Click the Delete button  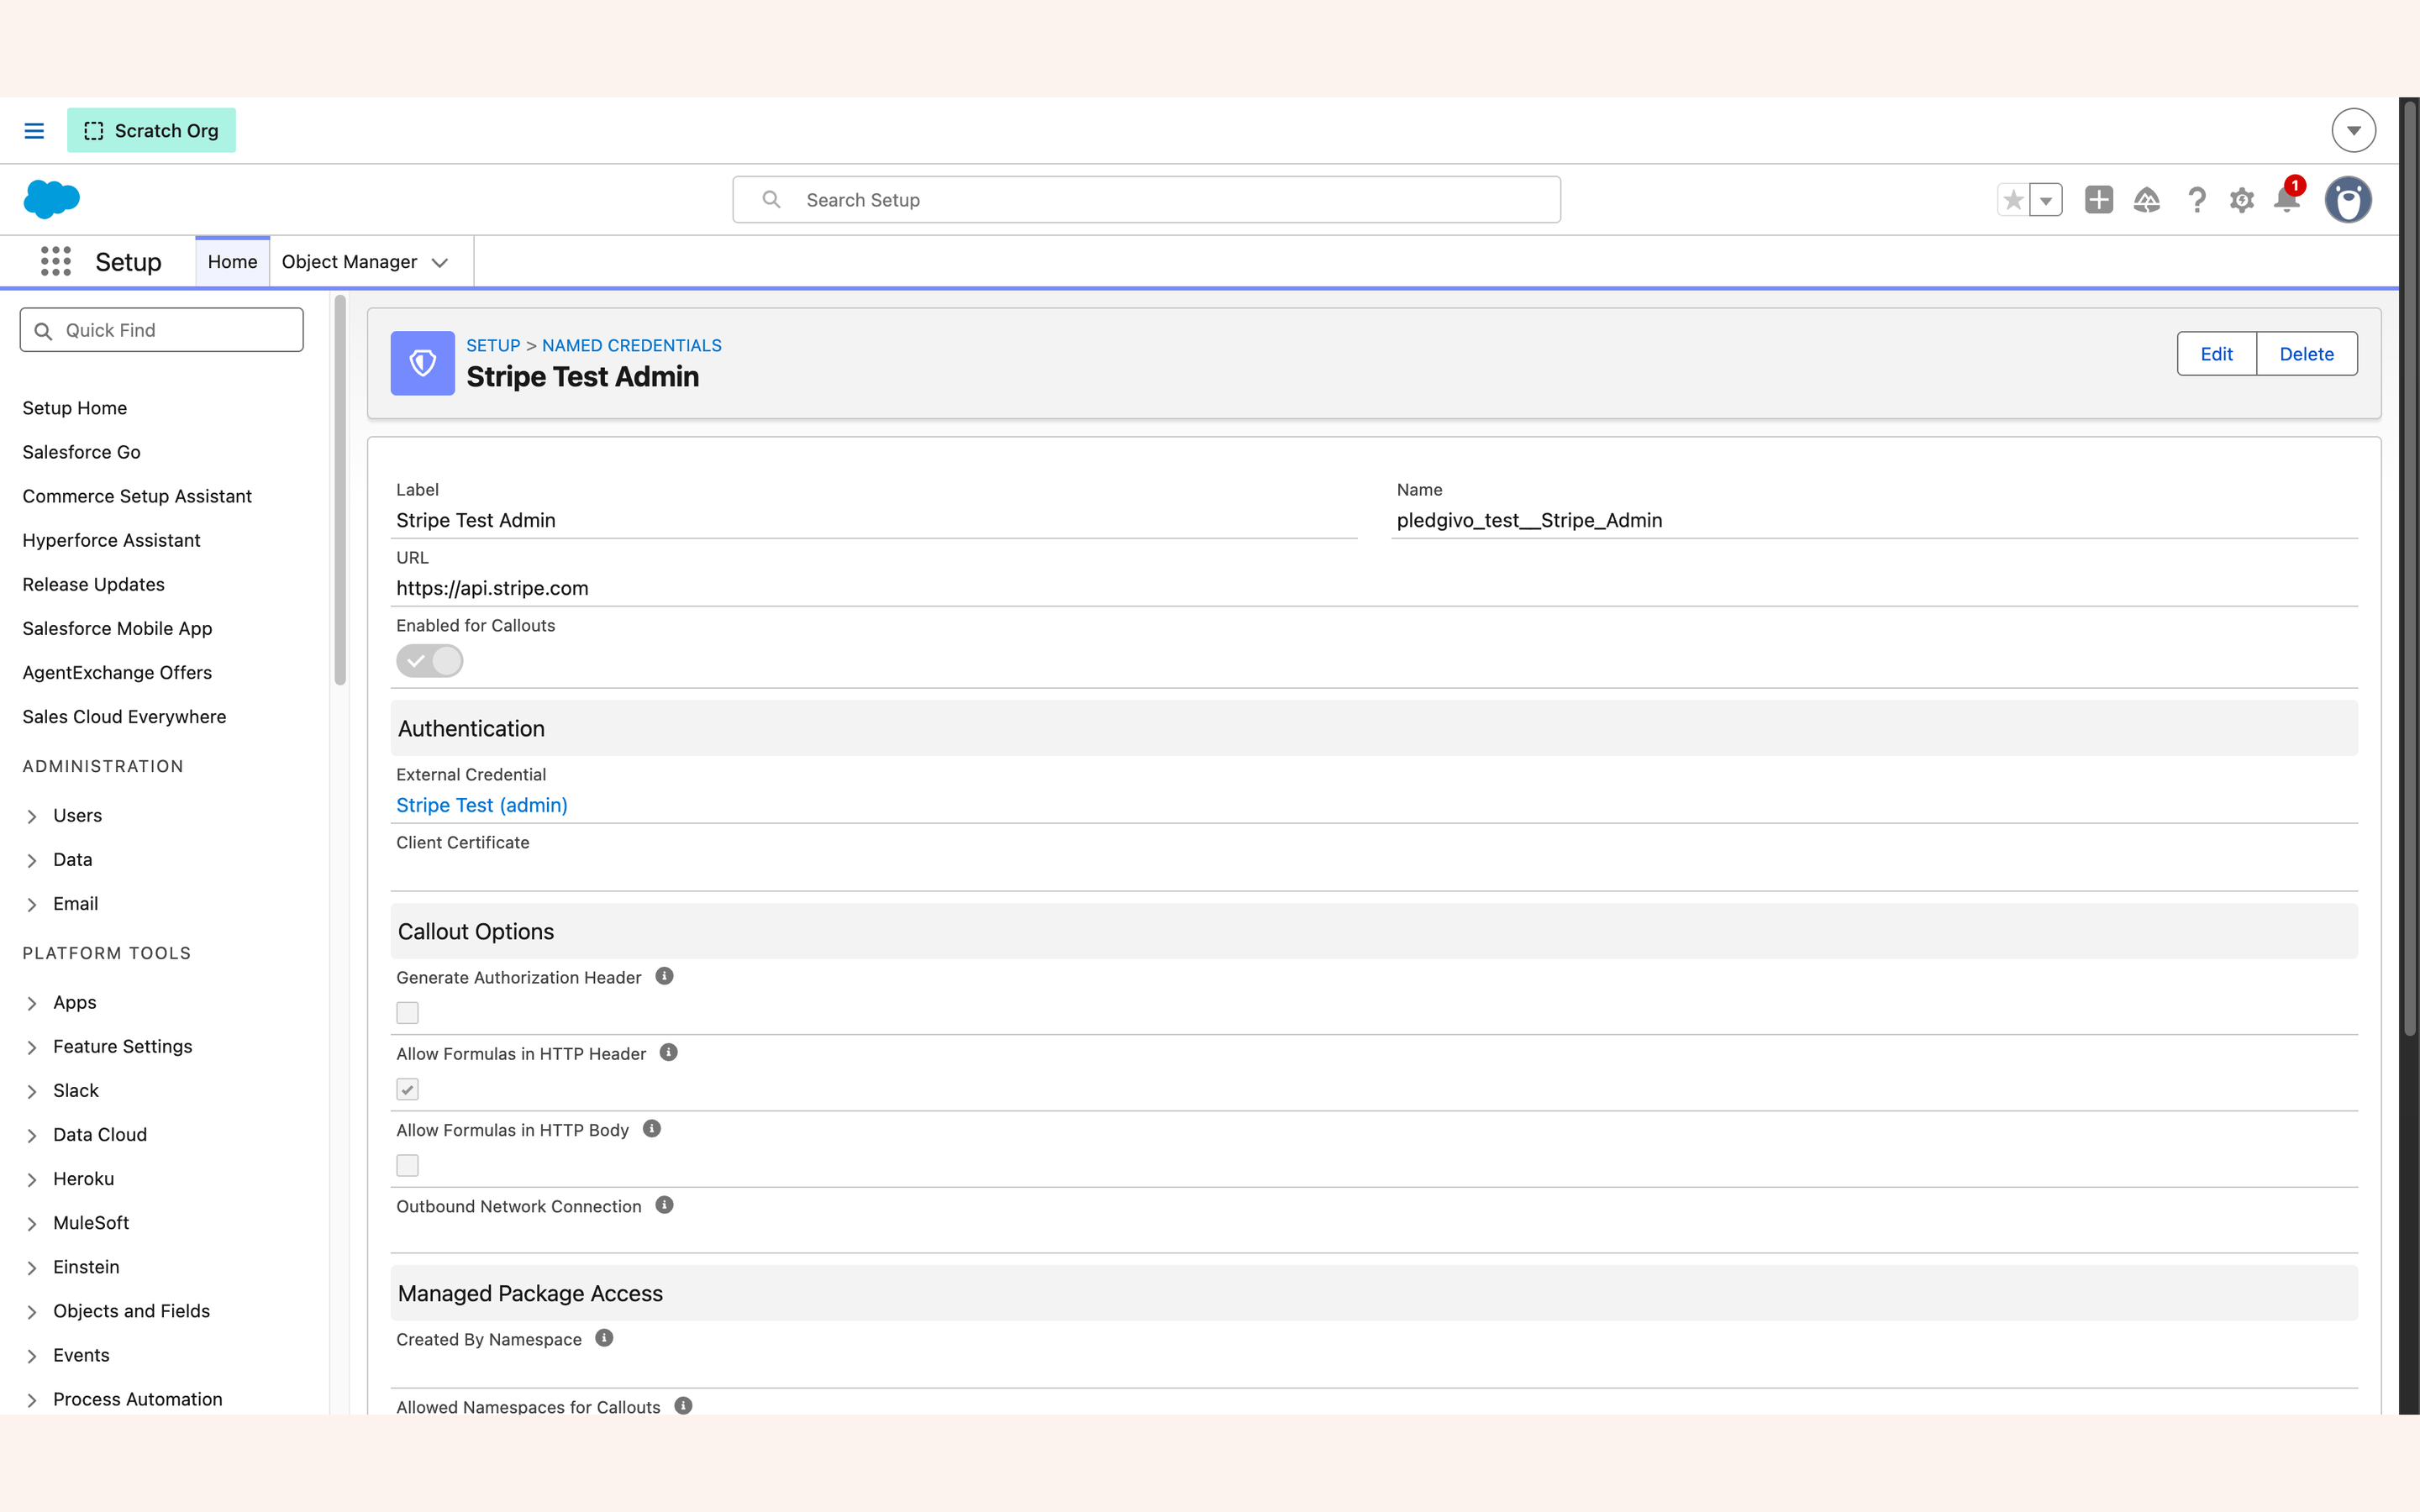(2306, 353)
